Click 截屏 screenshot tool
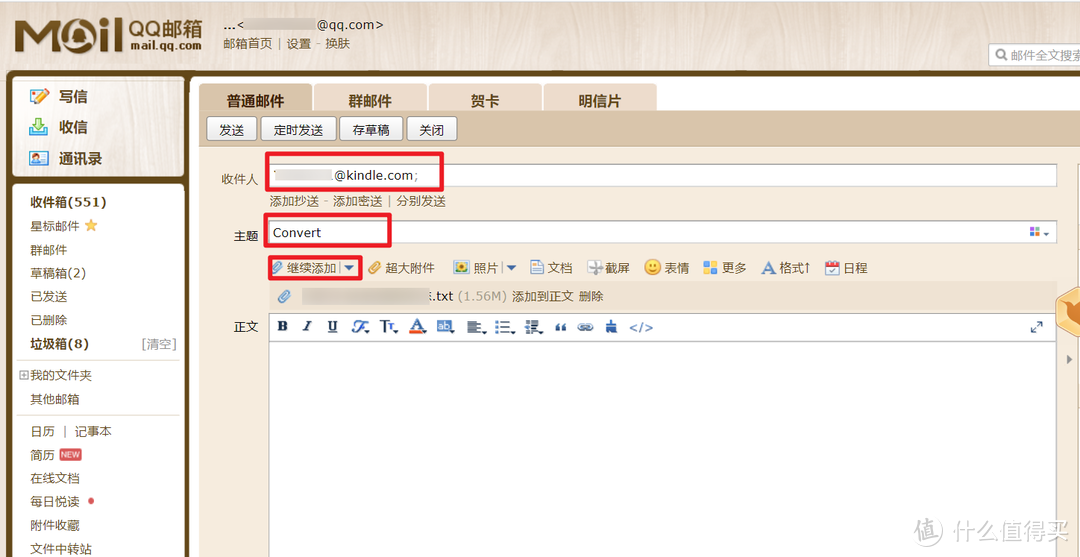This screenshot has width=1080, height=557. (x=609, y=268)
